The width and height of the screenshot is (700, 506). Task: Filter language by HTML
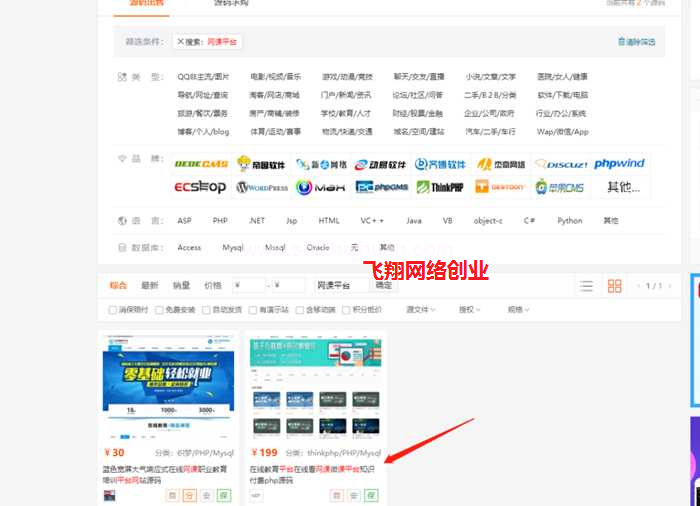tap(329, 221)
